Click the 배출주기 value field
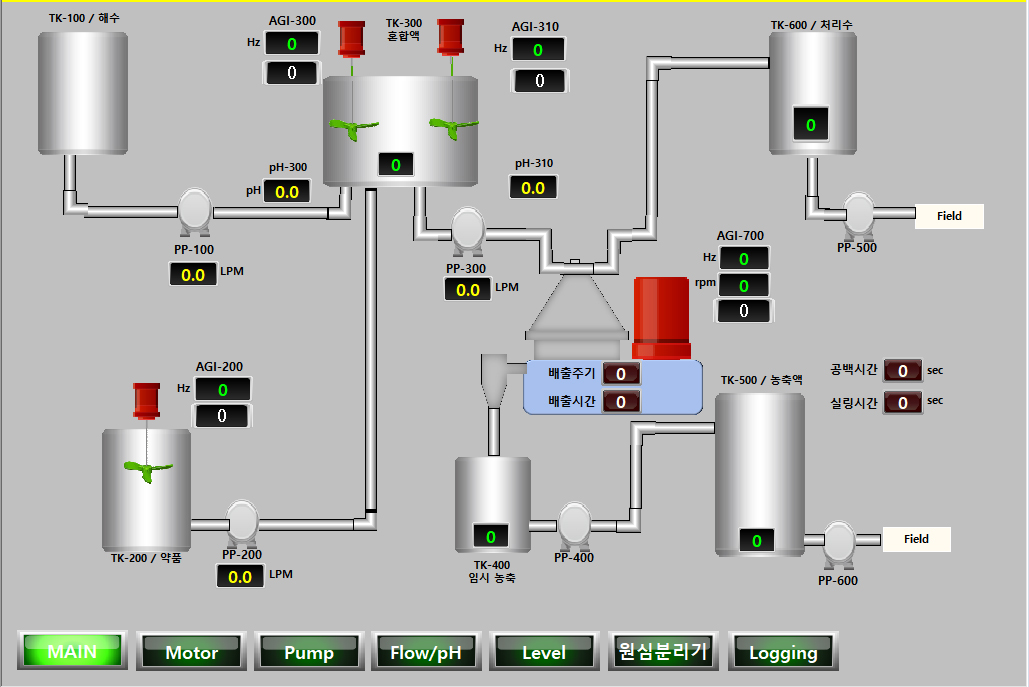 621,374
